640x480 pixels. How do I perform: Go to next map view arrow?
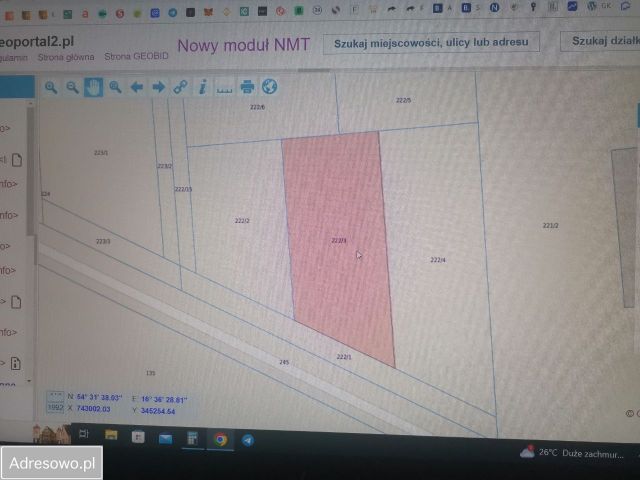(158, 87)
